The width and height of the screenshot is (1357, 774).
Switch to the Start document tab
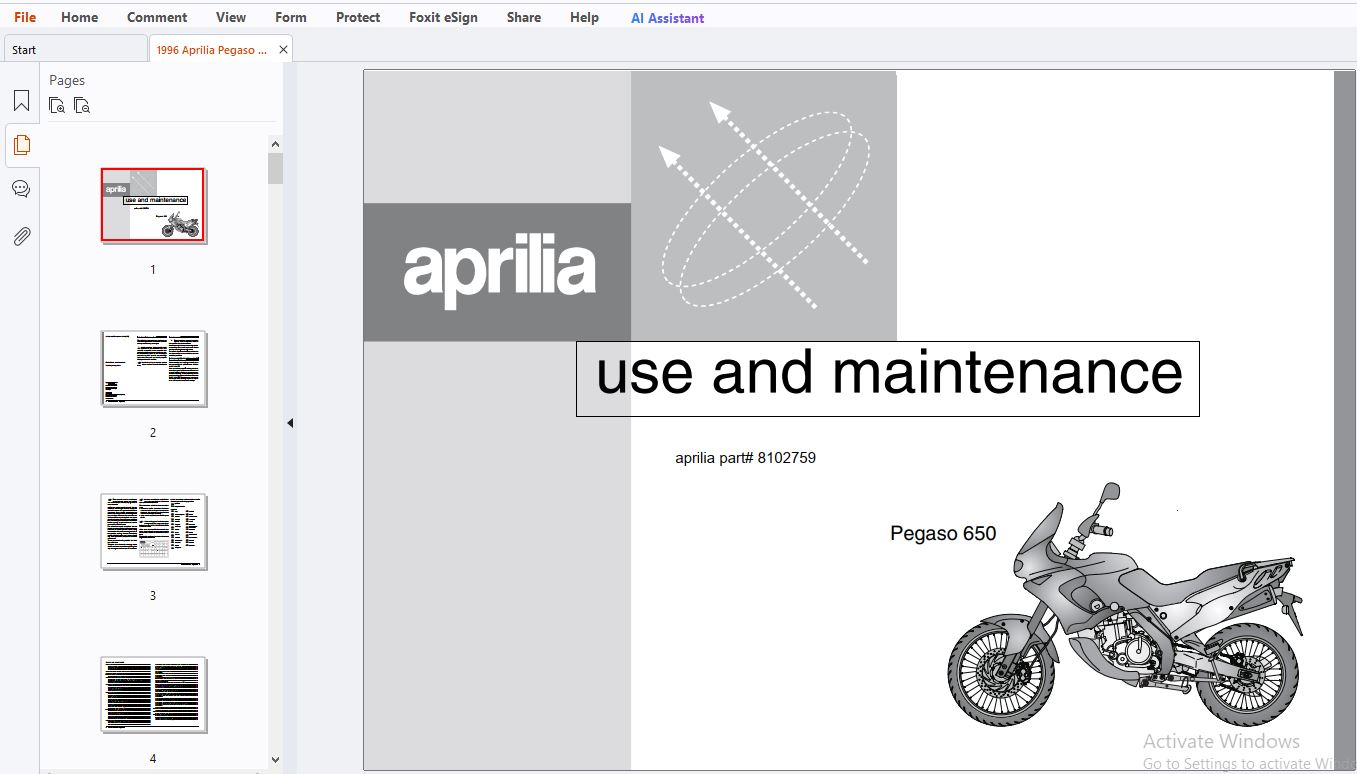point(75,49)
